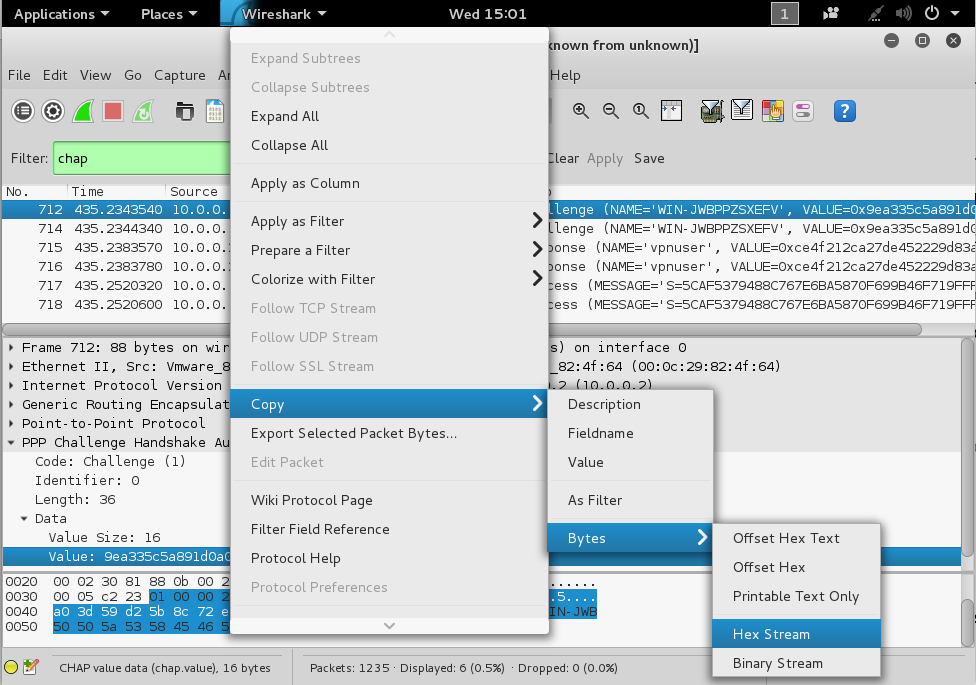
Task: Expand Point-to-Point Protocol node
Action: 11,423
